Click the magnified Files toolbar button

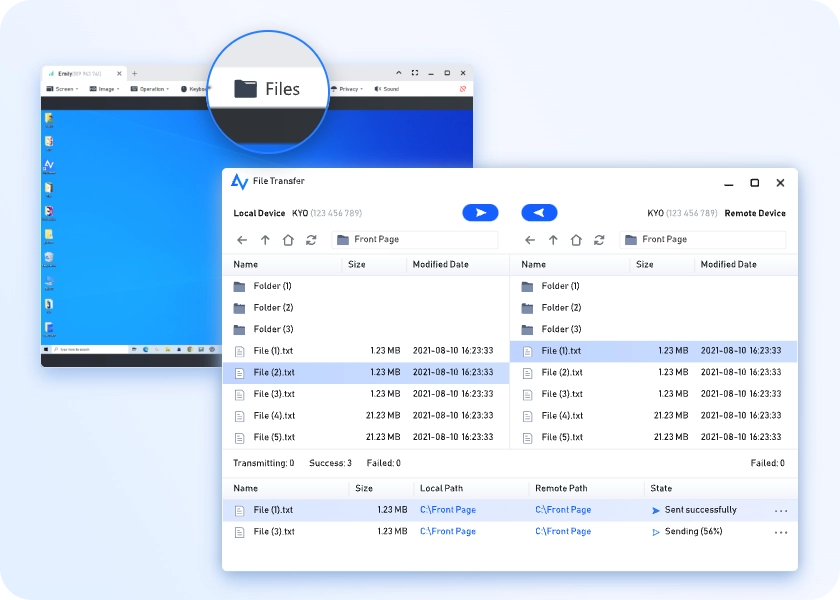pos(267,89)
